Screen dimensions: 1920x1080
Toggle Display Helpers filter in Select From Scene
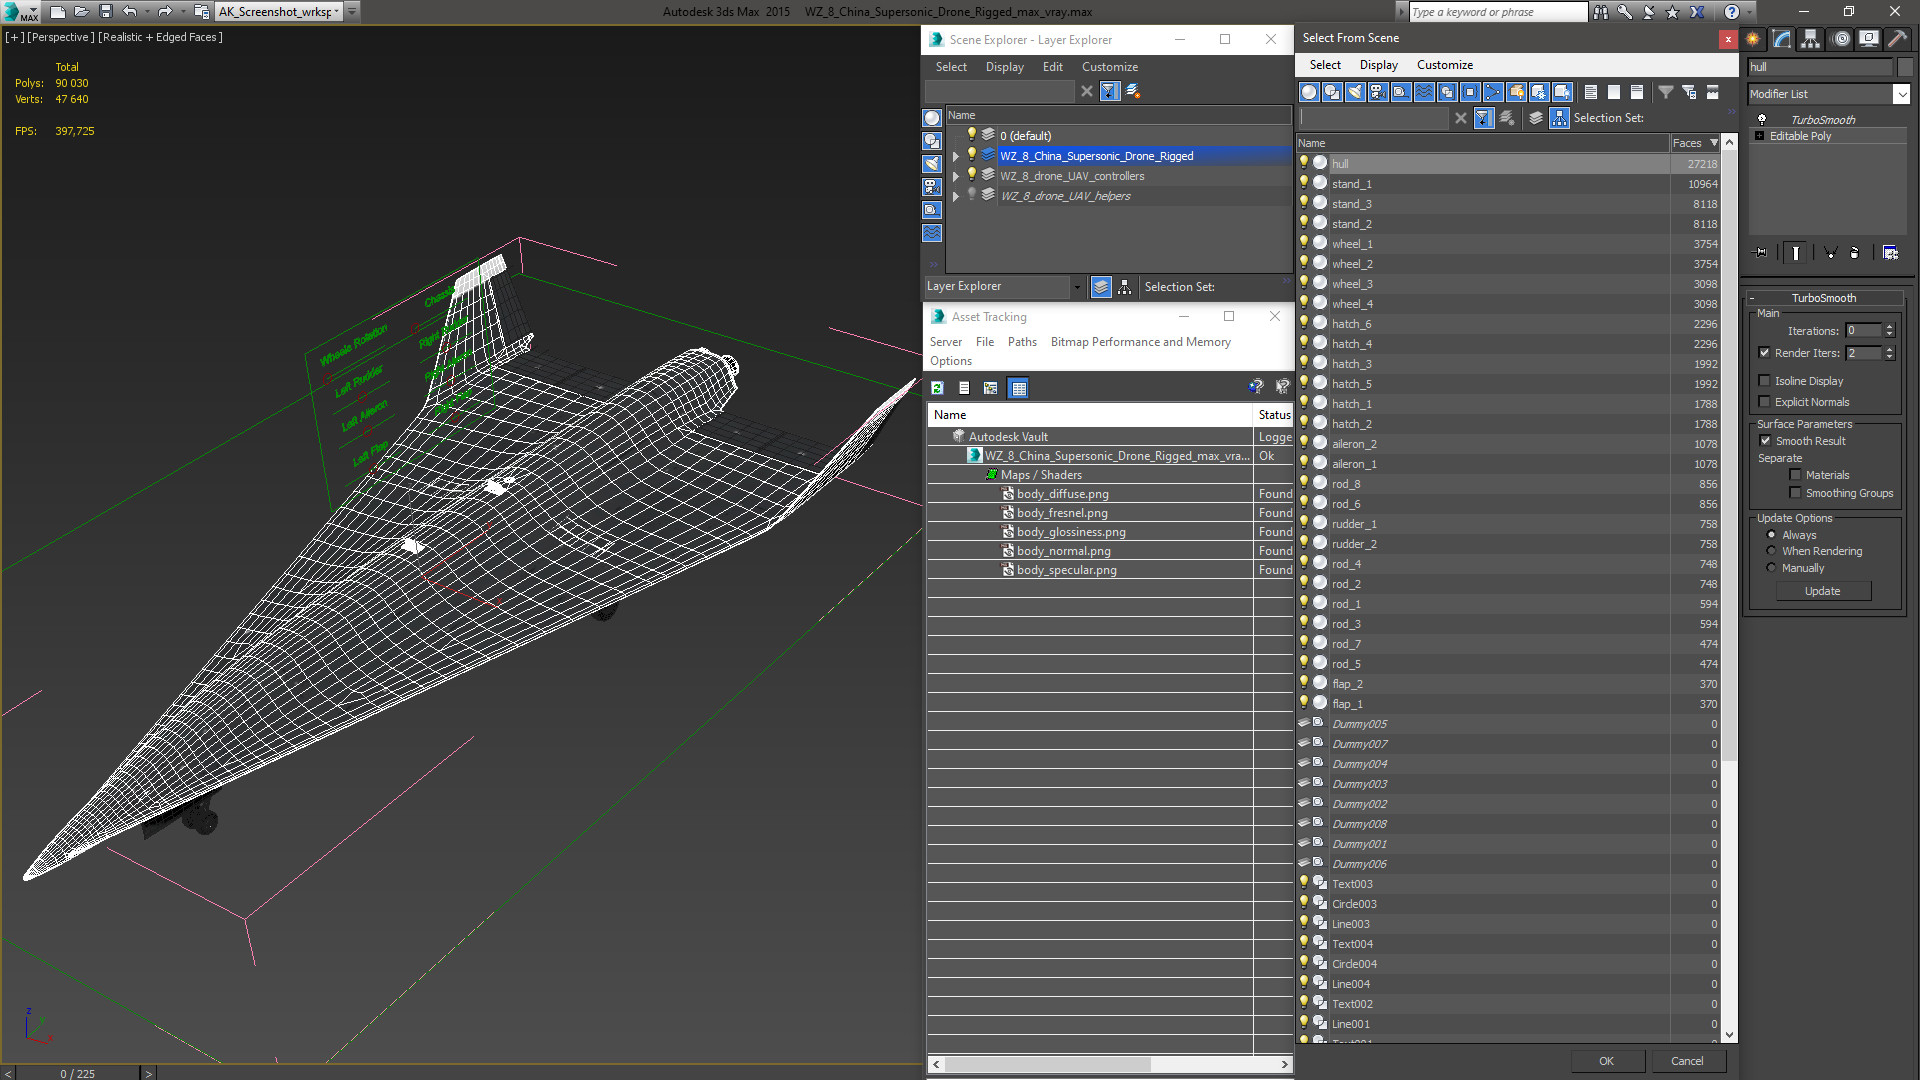pos(1401,92)
